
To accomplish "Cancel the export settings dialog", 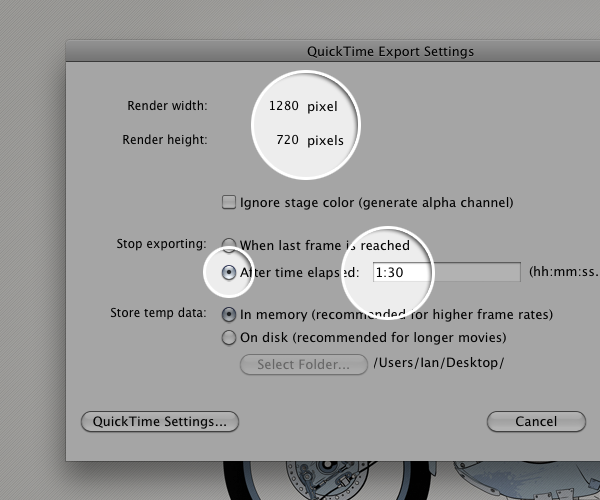I will pyautogui.click(x=536, y=422).
